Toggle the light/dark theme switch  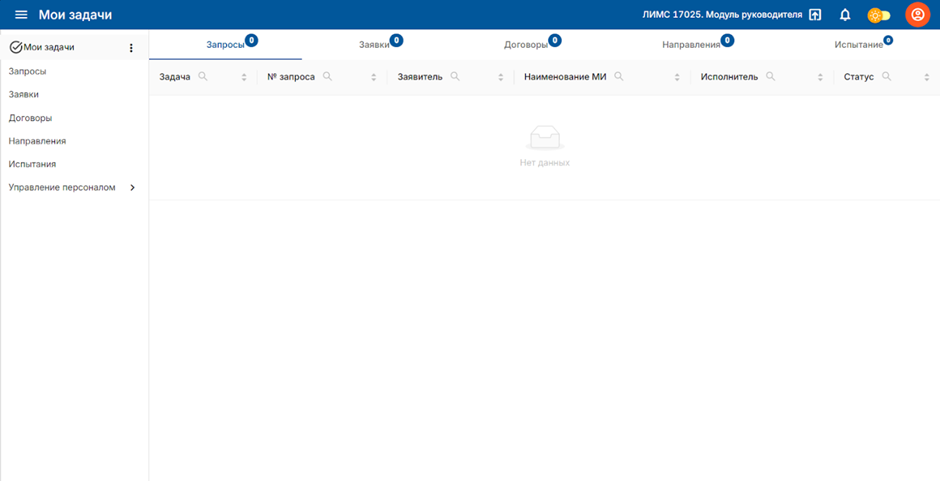pos(878,15)
